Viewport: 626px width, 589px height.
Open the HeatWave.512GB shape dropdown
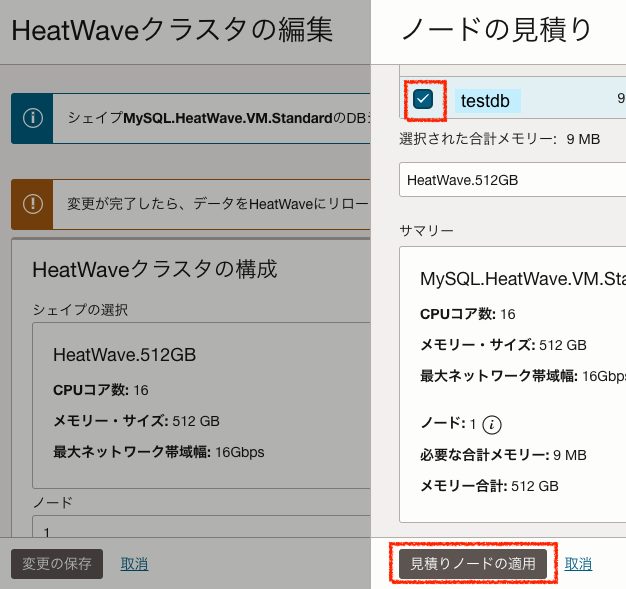point(513,180)
